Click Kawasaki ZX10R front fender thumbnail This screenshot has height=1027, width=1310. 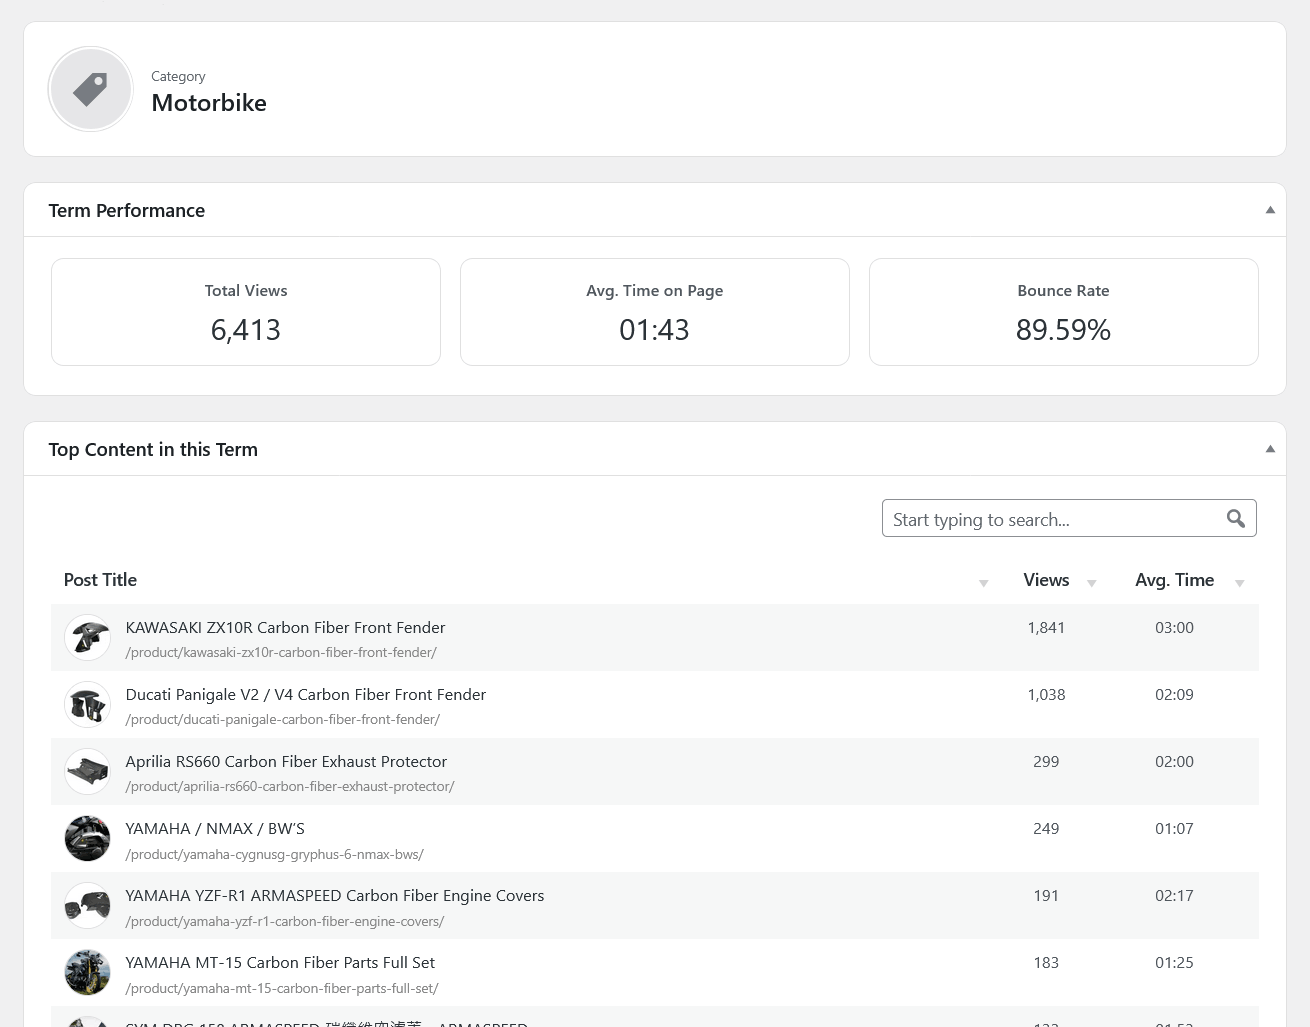click(x=88, y=638)
